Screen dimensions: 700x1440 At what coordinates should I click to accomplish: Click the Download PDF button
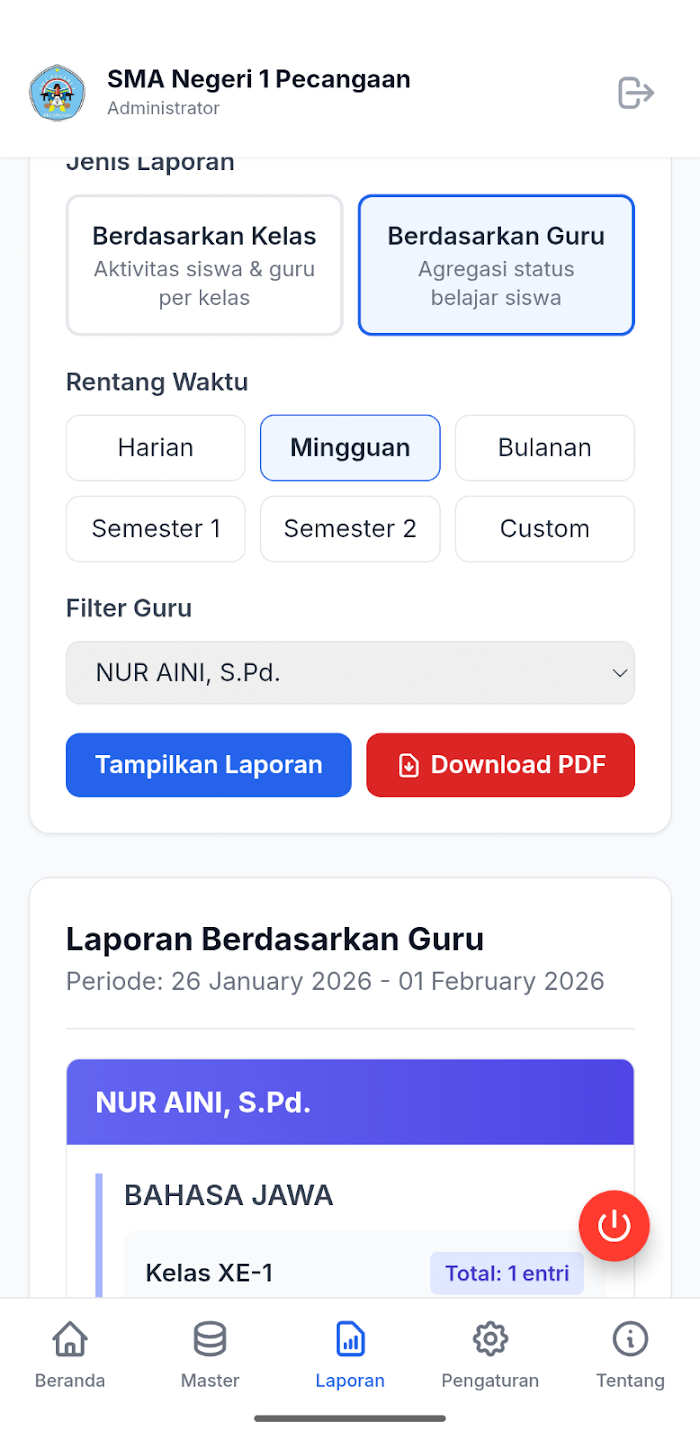coord(501,765)
